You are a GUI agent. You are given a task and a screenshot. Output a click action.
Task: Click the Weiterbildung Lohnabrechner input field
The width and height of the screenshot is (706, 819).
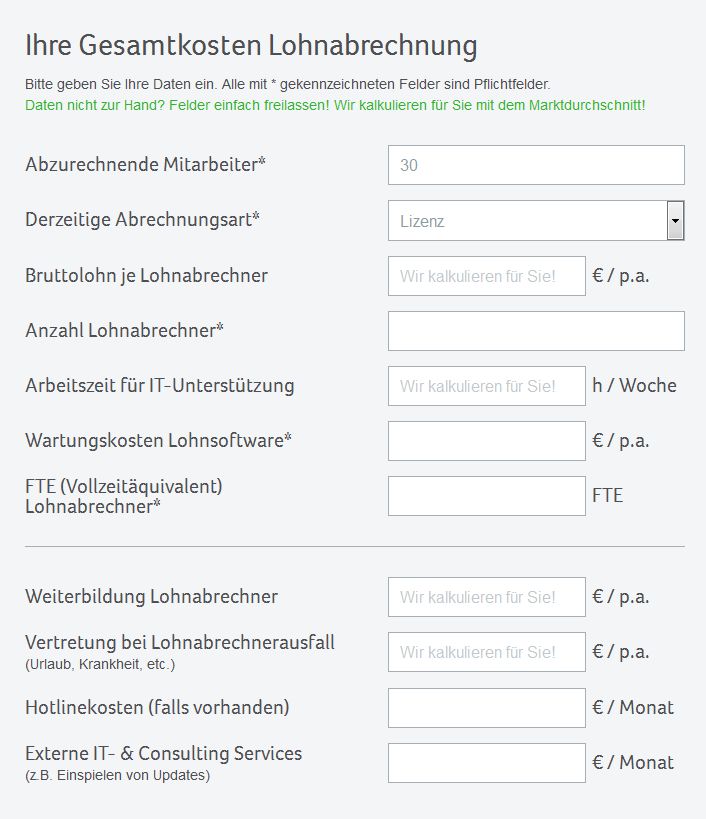[487, 597]
